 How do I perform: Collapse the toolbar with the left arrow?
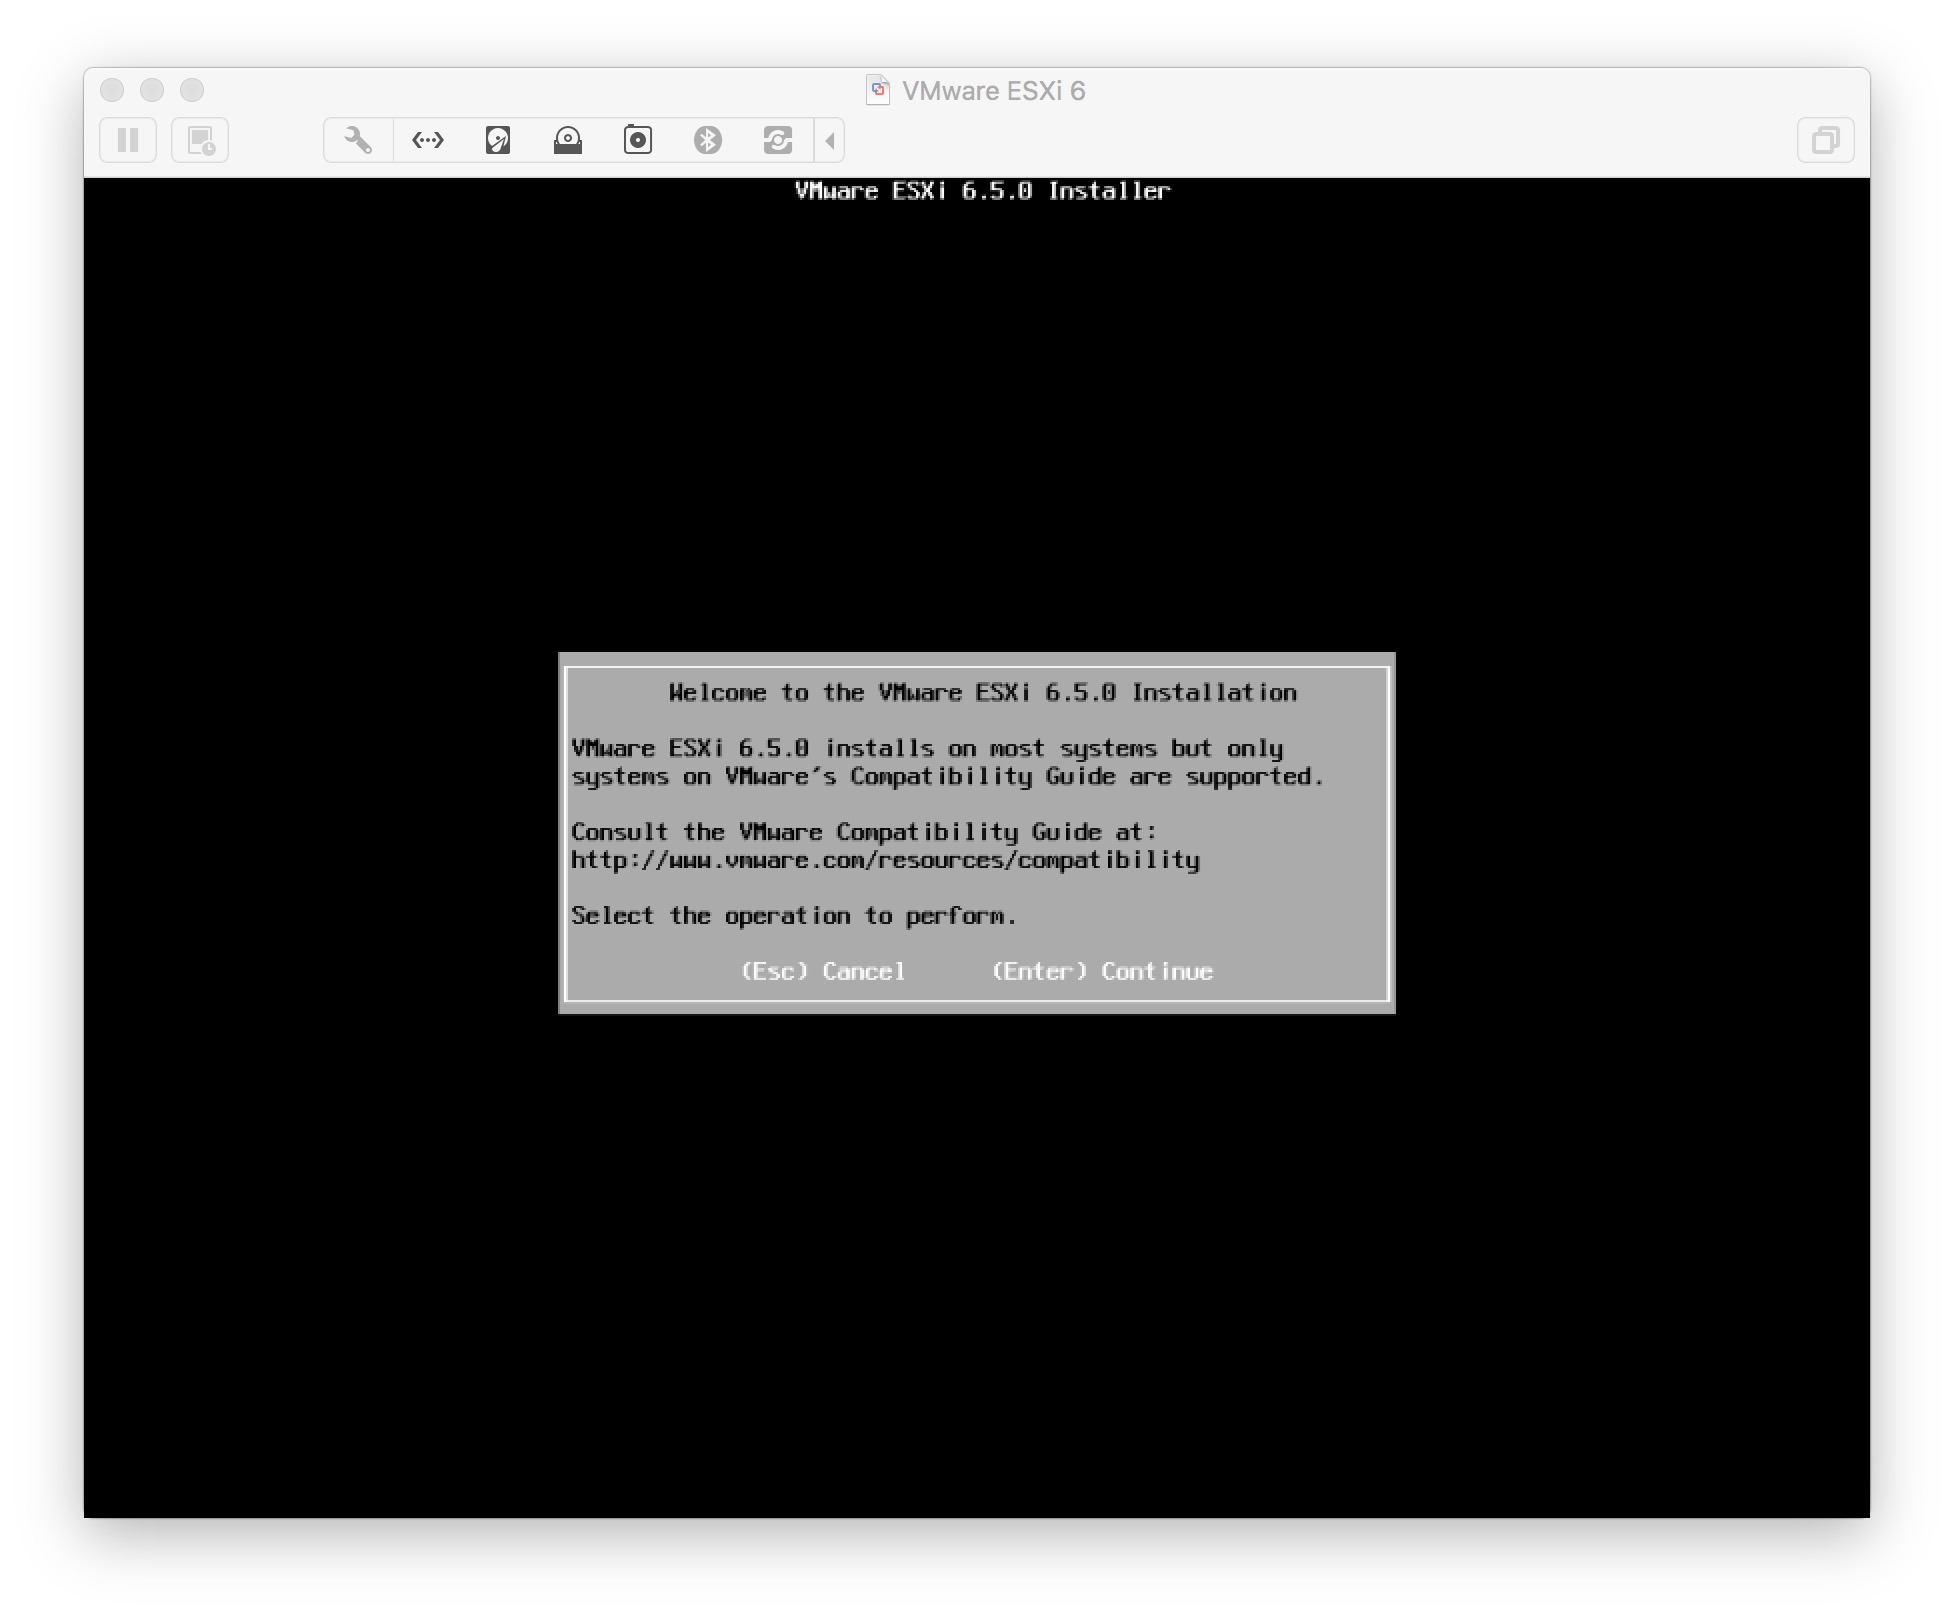[x=829, y=140]
